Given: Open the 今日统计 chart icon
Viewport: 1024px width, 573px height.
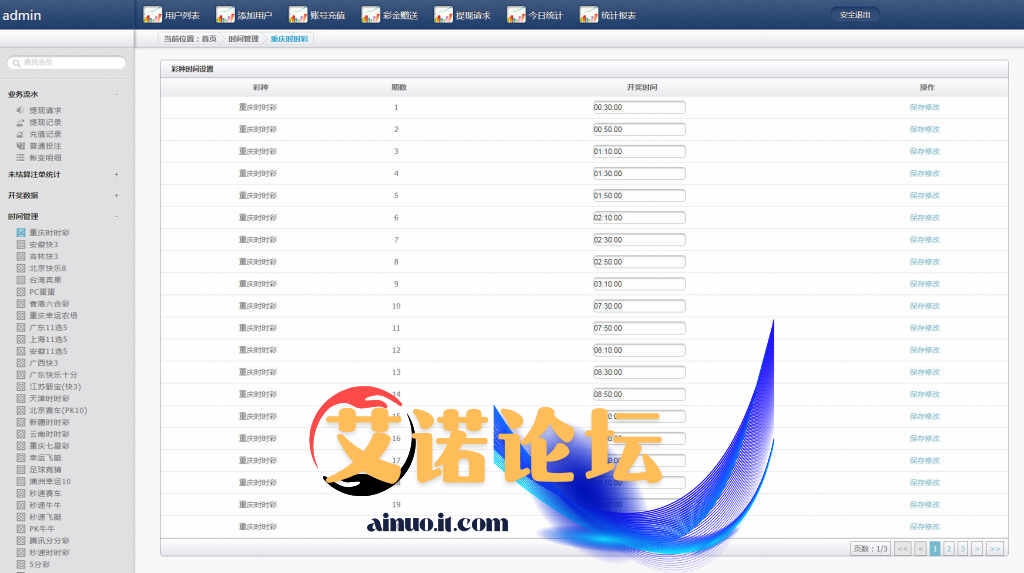Looking at the screenshot, I should [x=516, y=14].
